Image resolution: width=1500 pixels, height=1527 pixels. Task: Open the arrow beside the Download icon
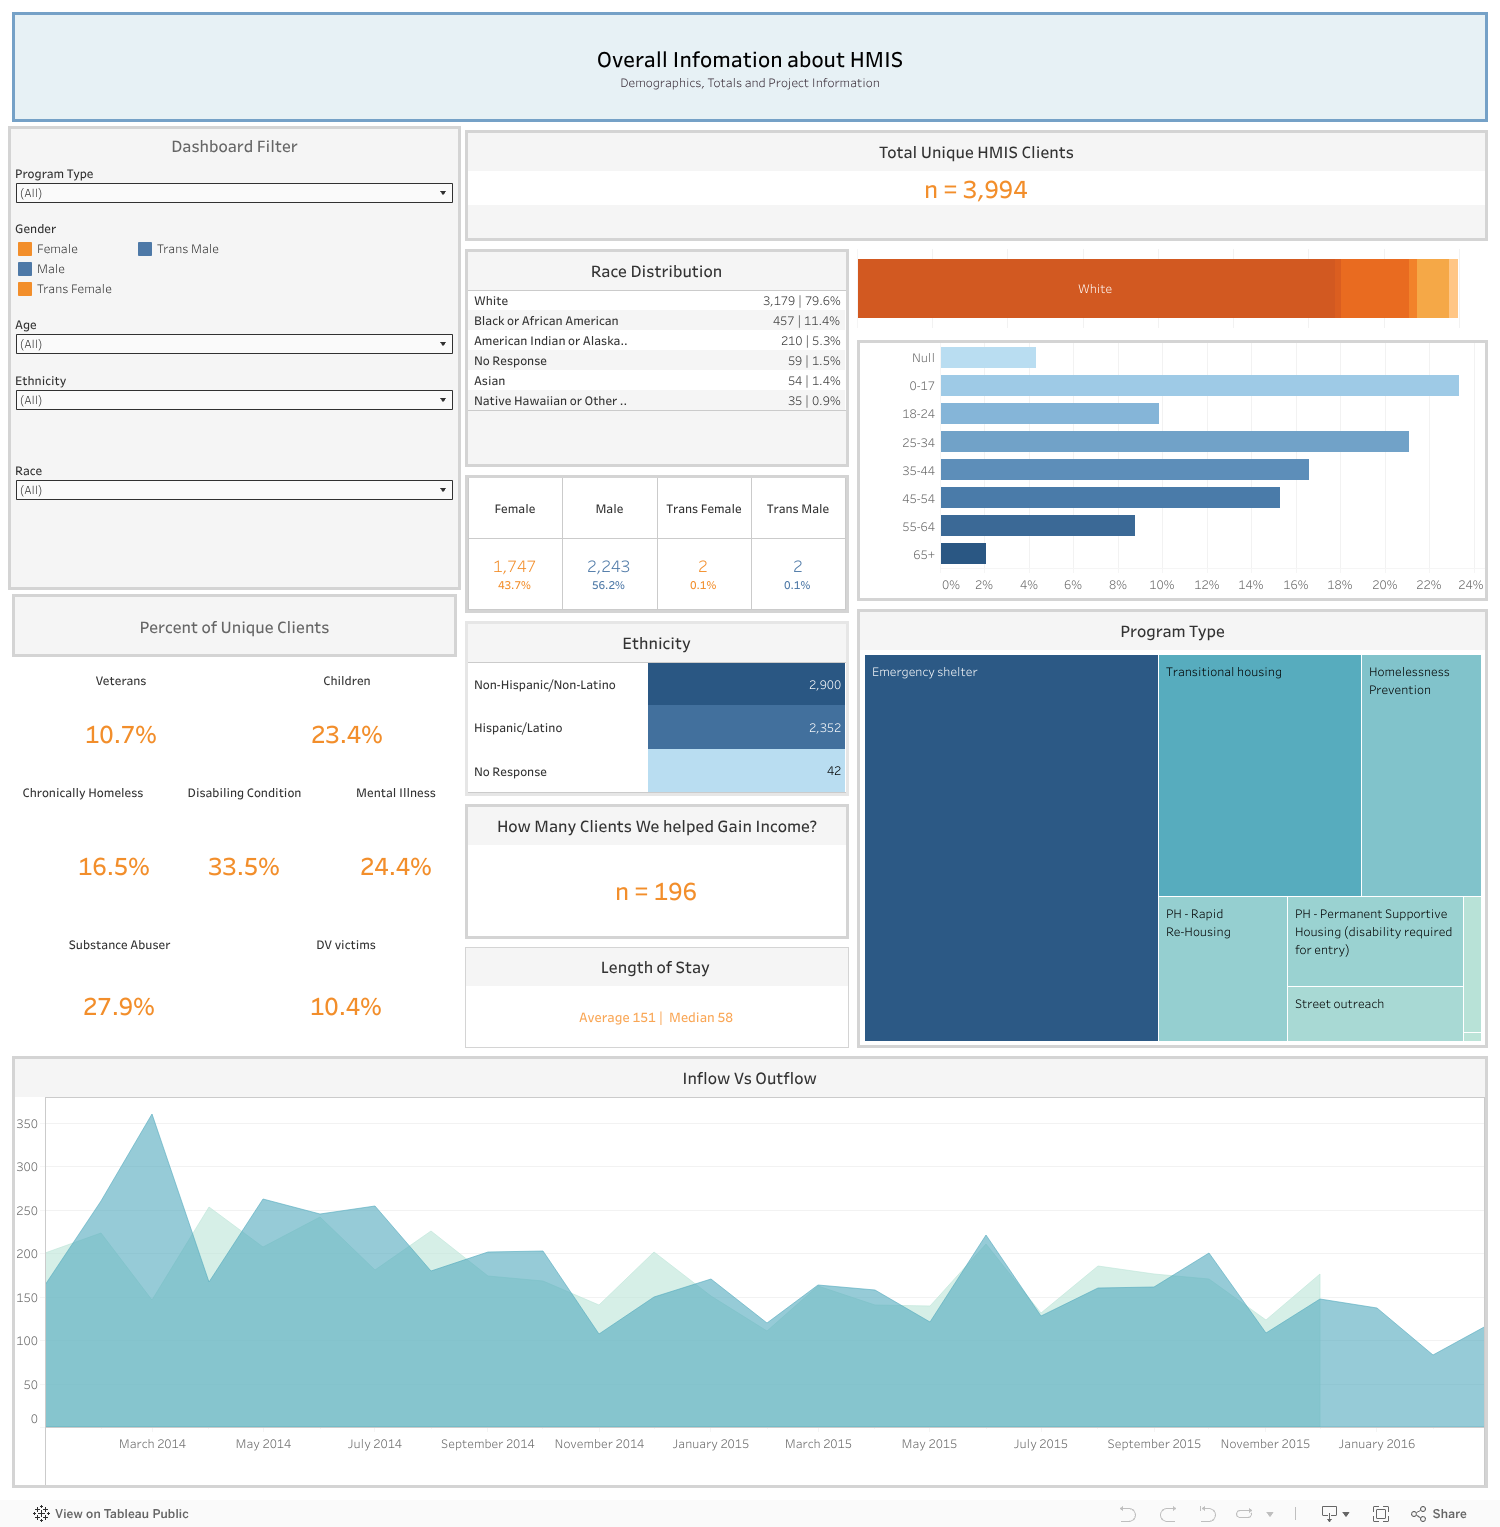coord(1347,1513)
